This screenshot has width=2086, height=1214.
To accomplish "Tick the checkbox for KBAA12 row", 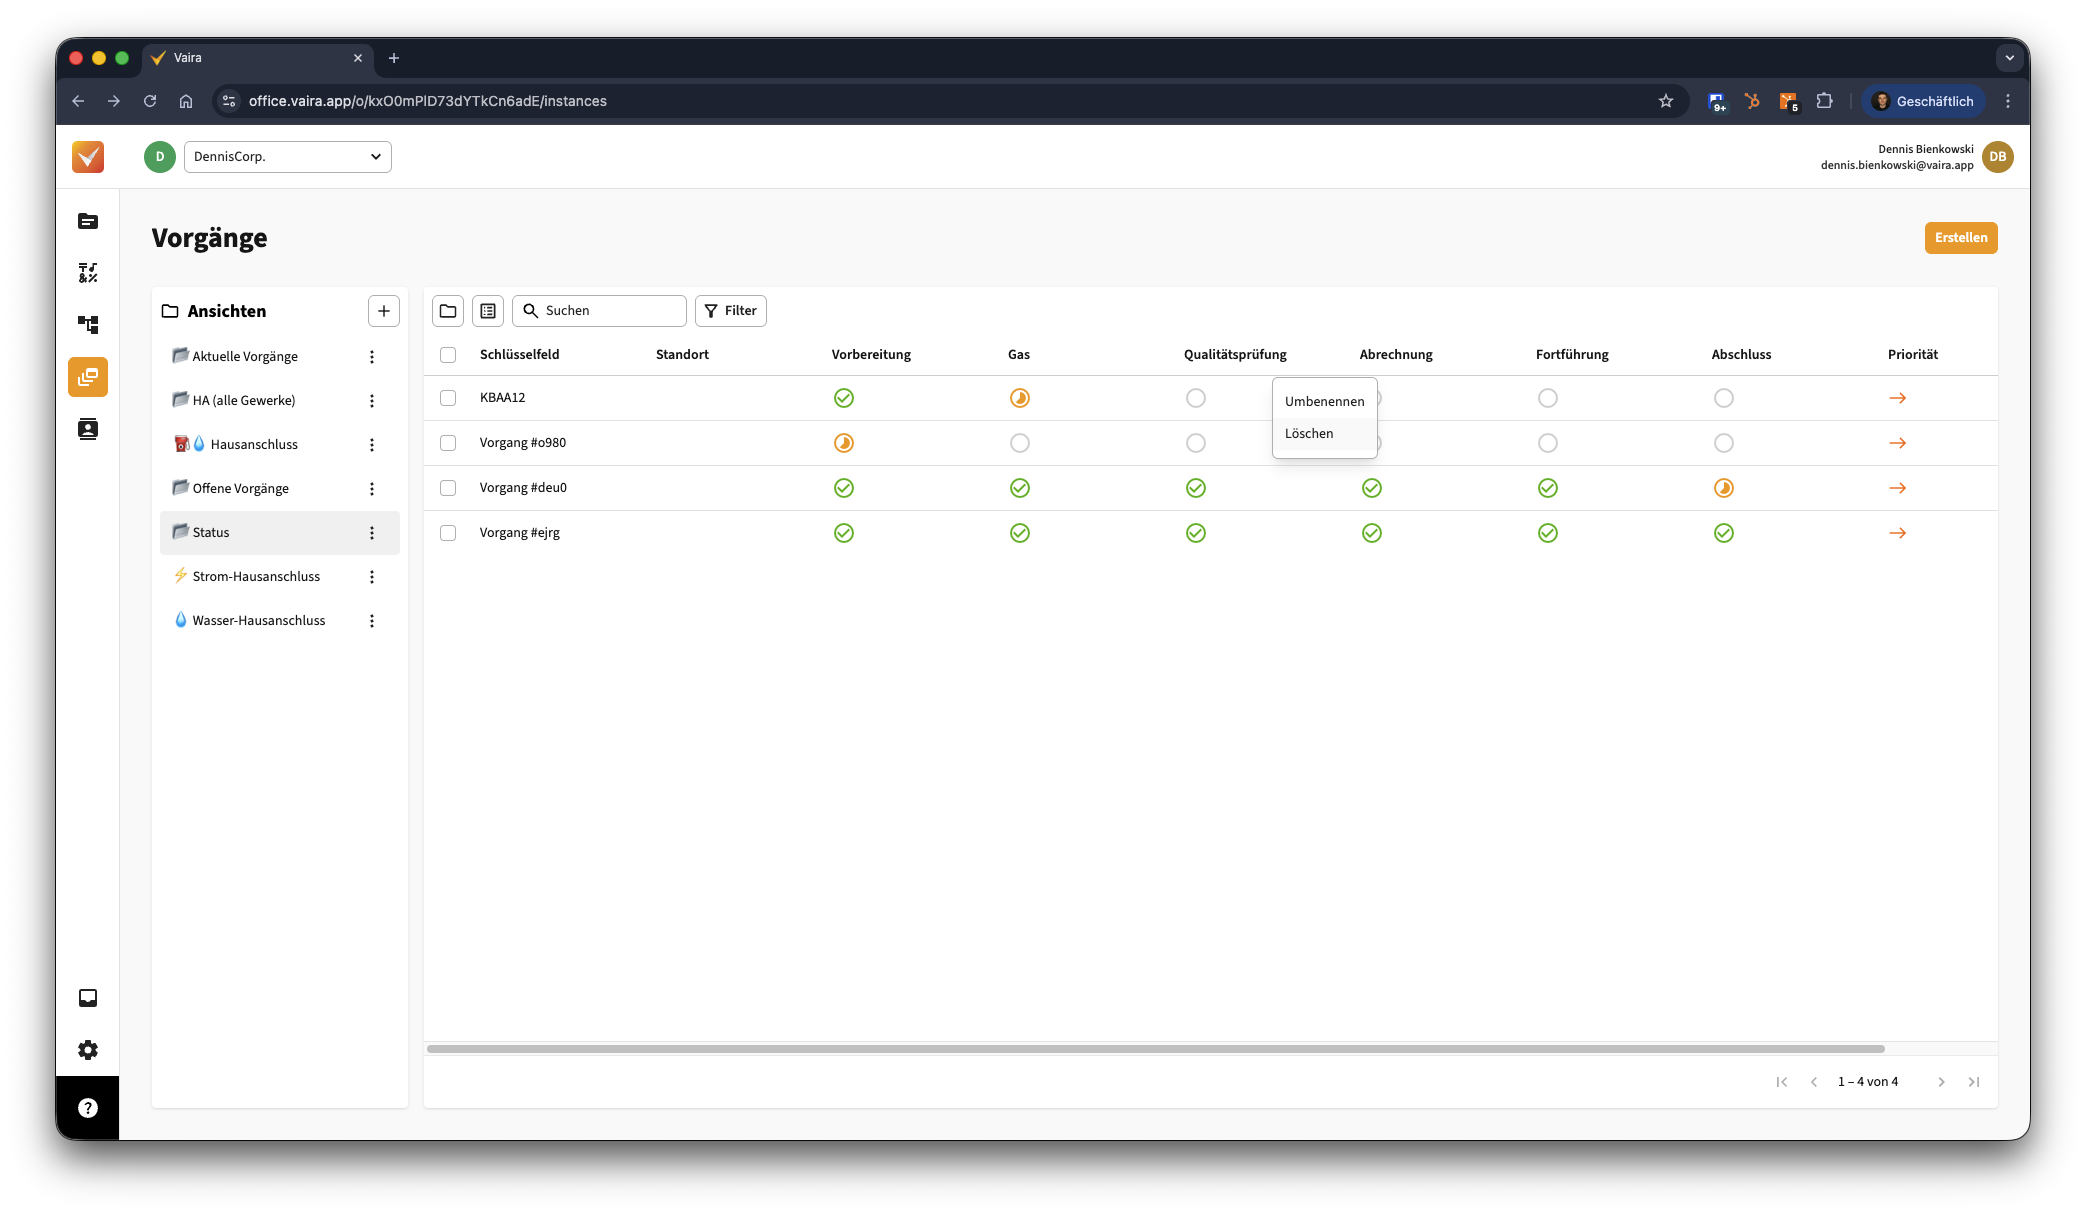I will coord(448,398).
